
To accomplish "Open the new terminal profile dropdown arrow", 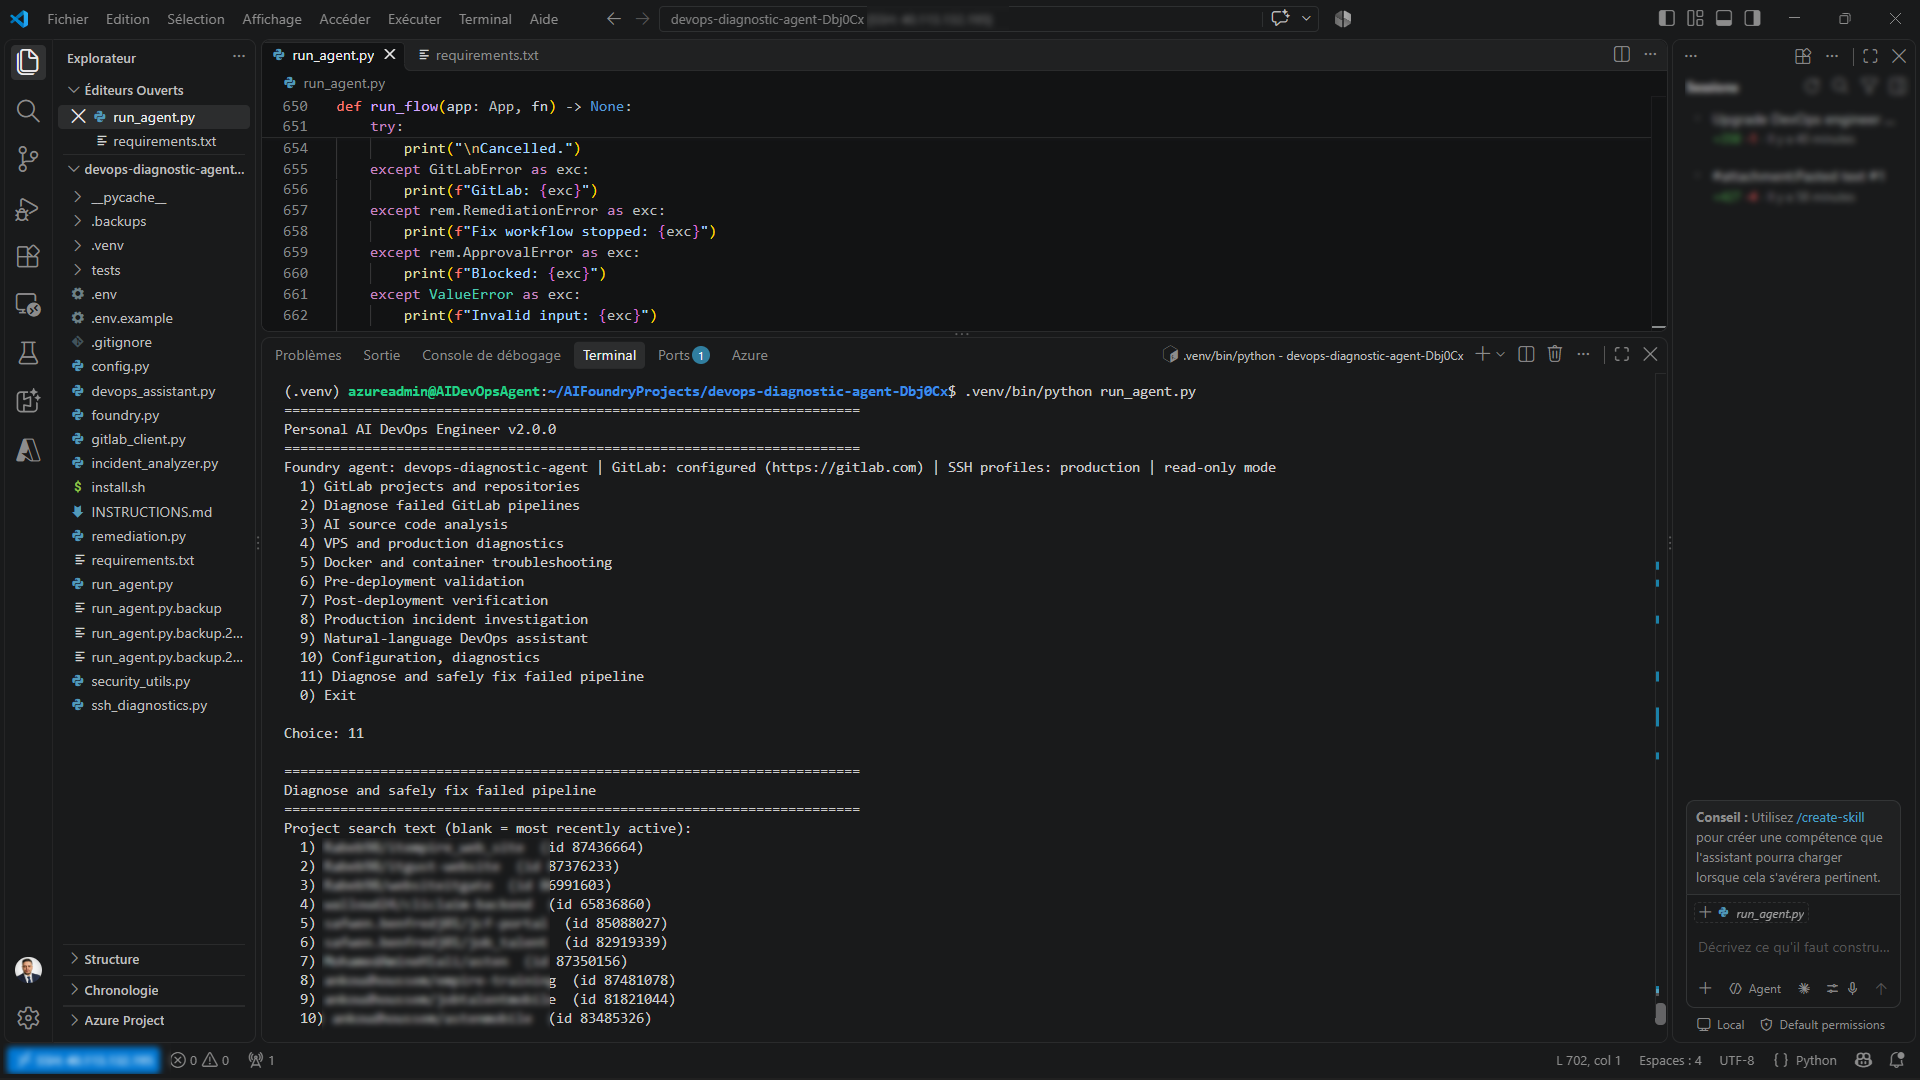I will (1501, 354).
